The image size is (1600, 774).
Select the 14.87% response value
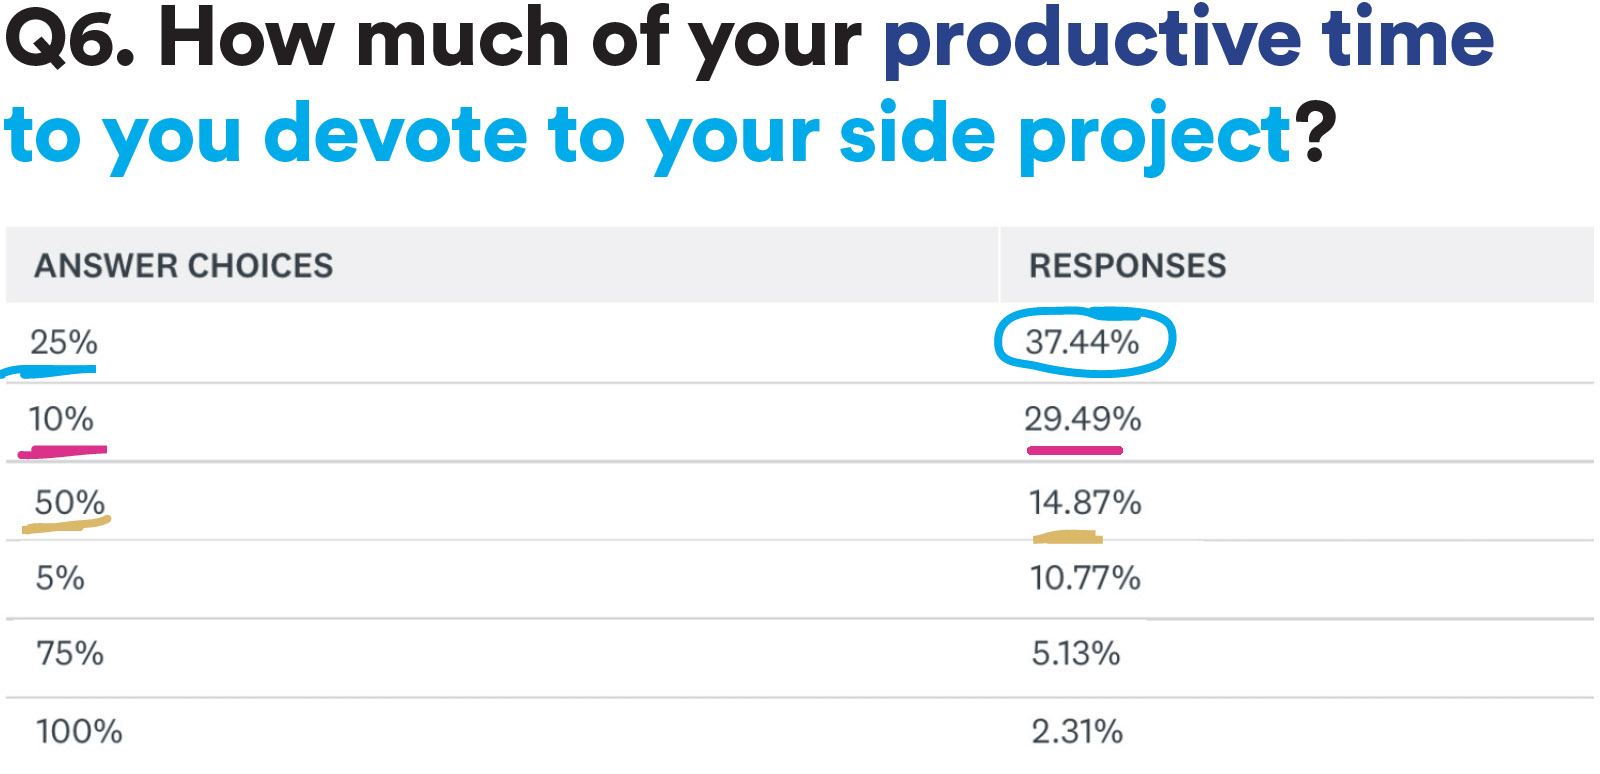tap(1085, 502)
